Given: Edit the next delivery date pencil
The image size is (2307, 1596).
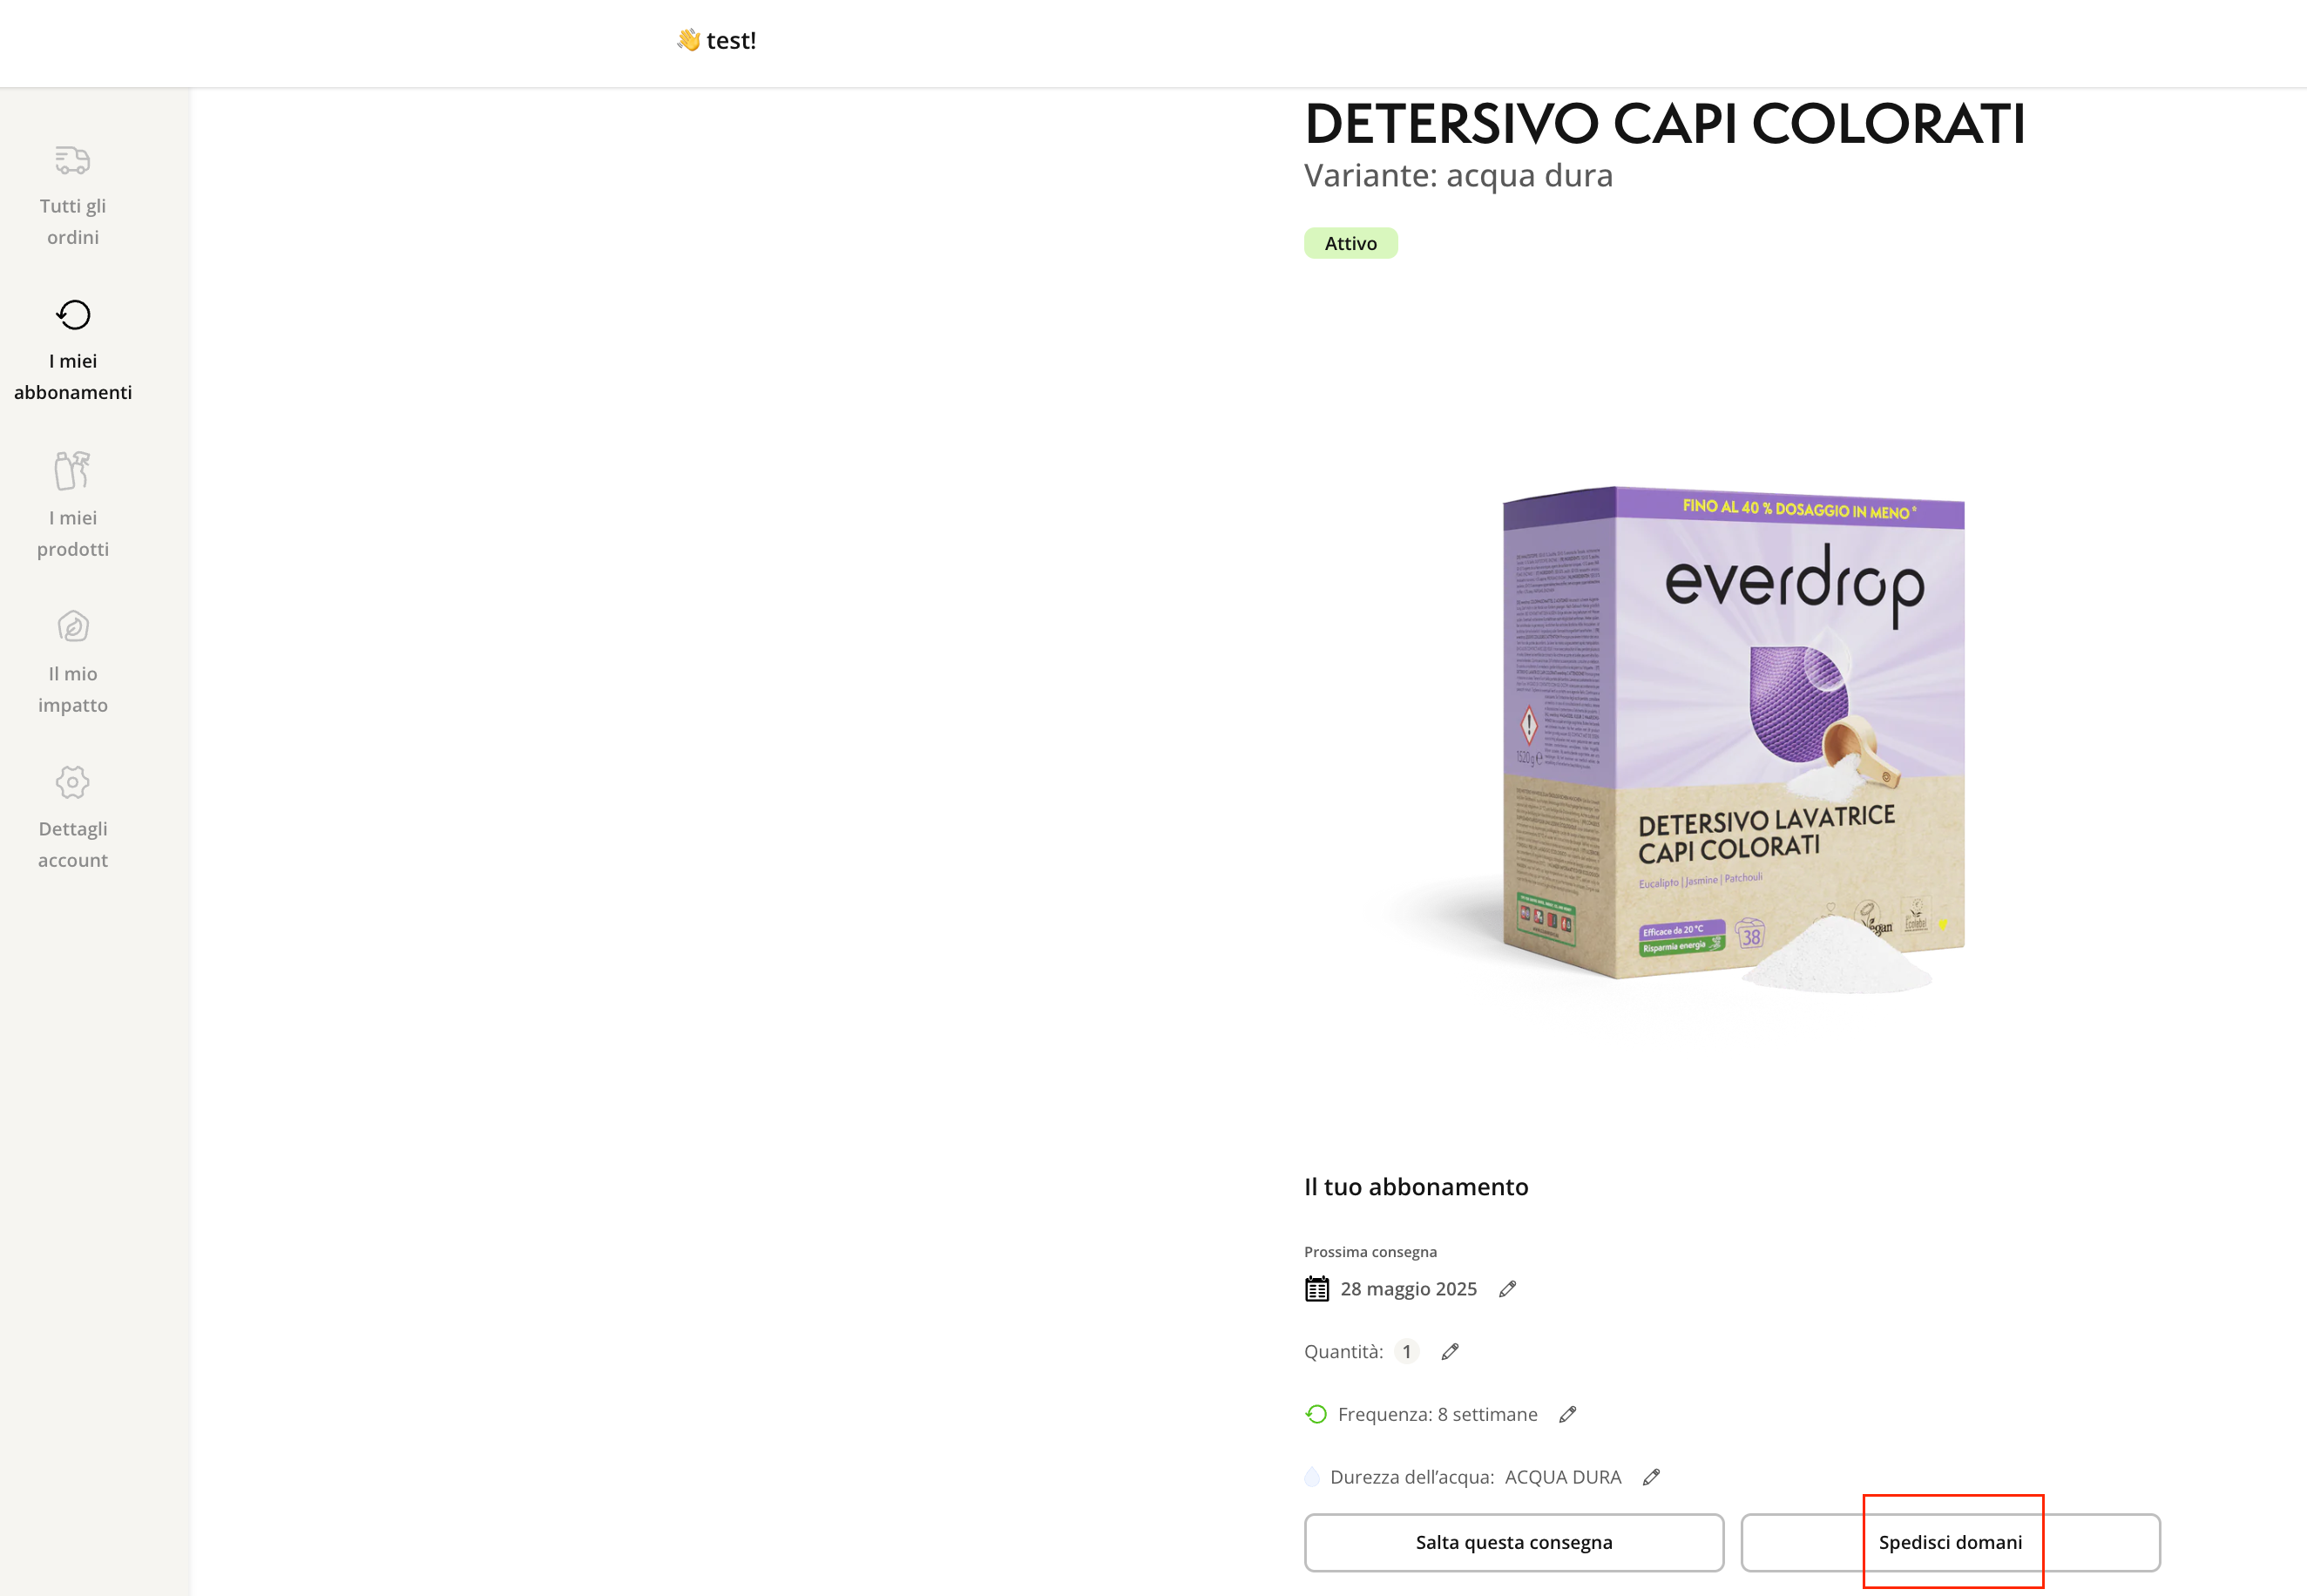Looking at the screenshot, I should coord(1507,1289).
